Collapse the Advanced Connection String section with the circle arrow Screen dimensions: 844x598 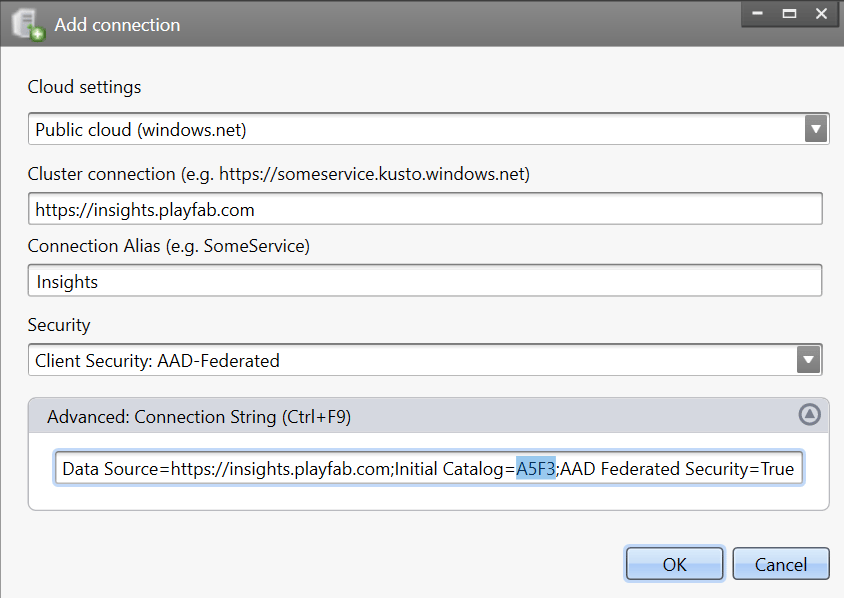[x=809, y=415]
